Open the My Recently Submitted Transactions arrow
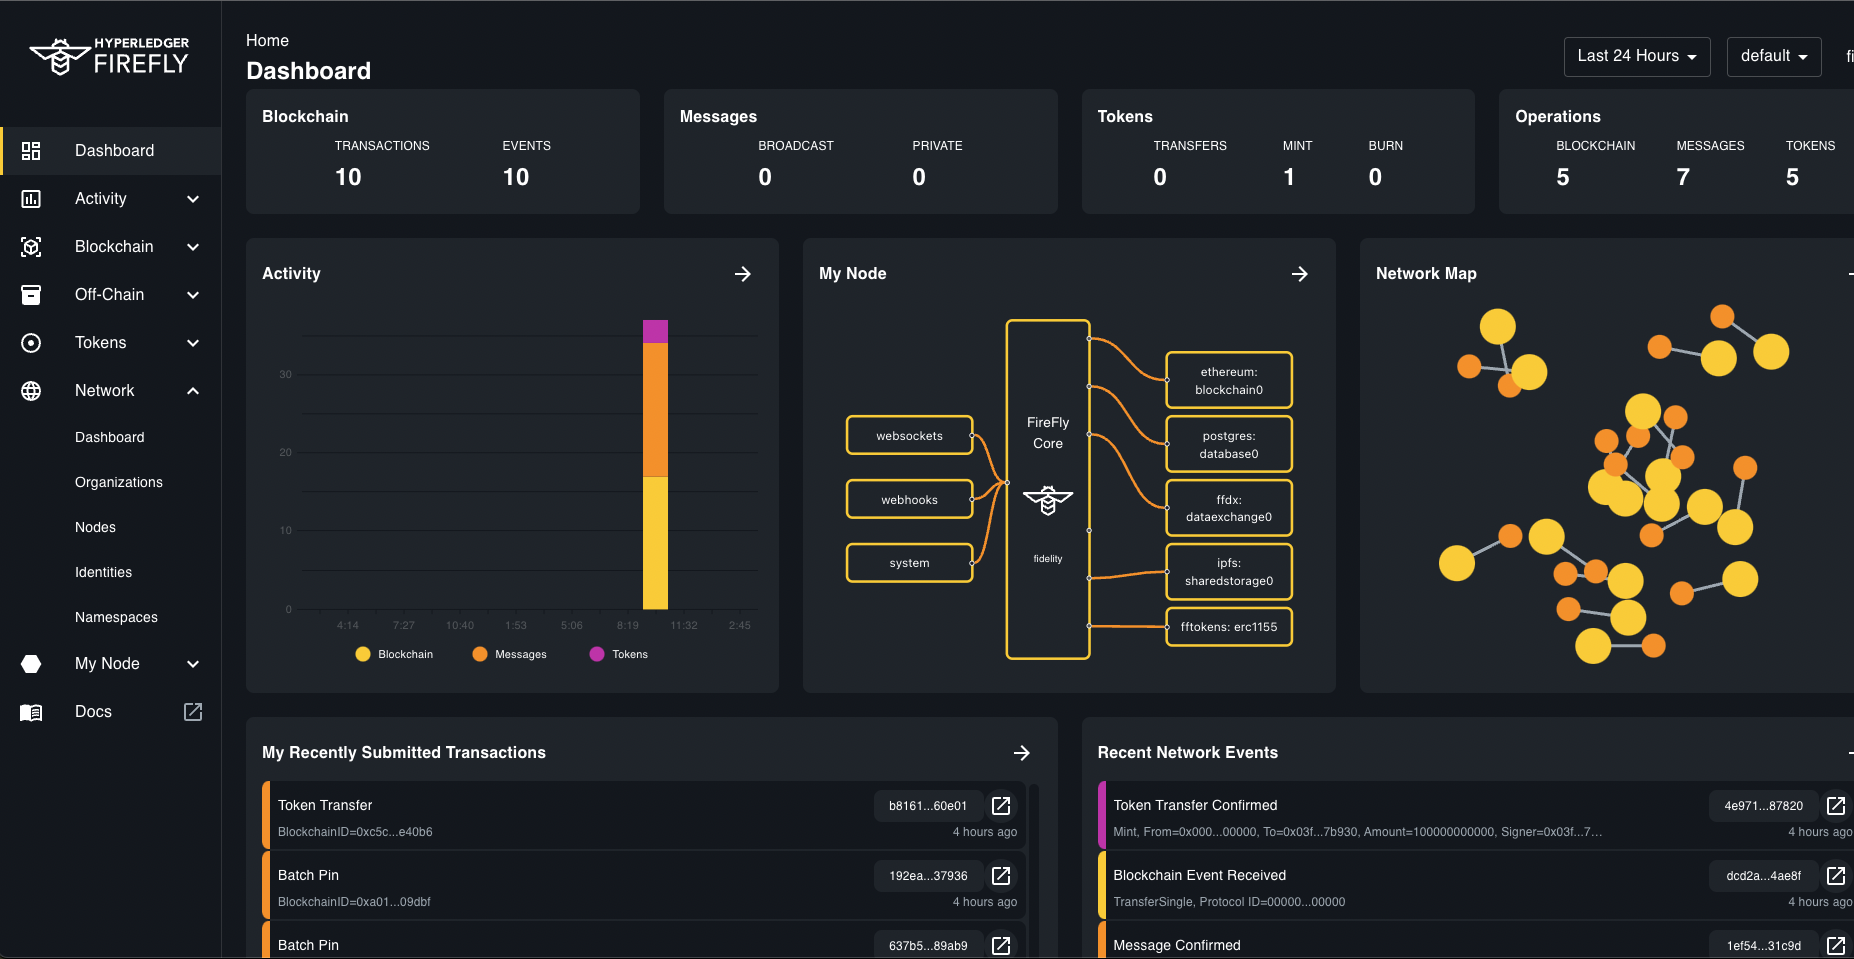The height and width of the screenshot is (959, 1854). pyautogui.click(x=1022, y=753)
